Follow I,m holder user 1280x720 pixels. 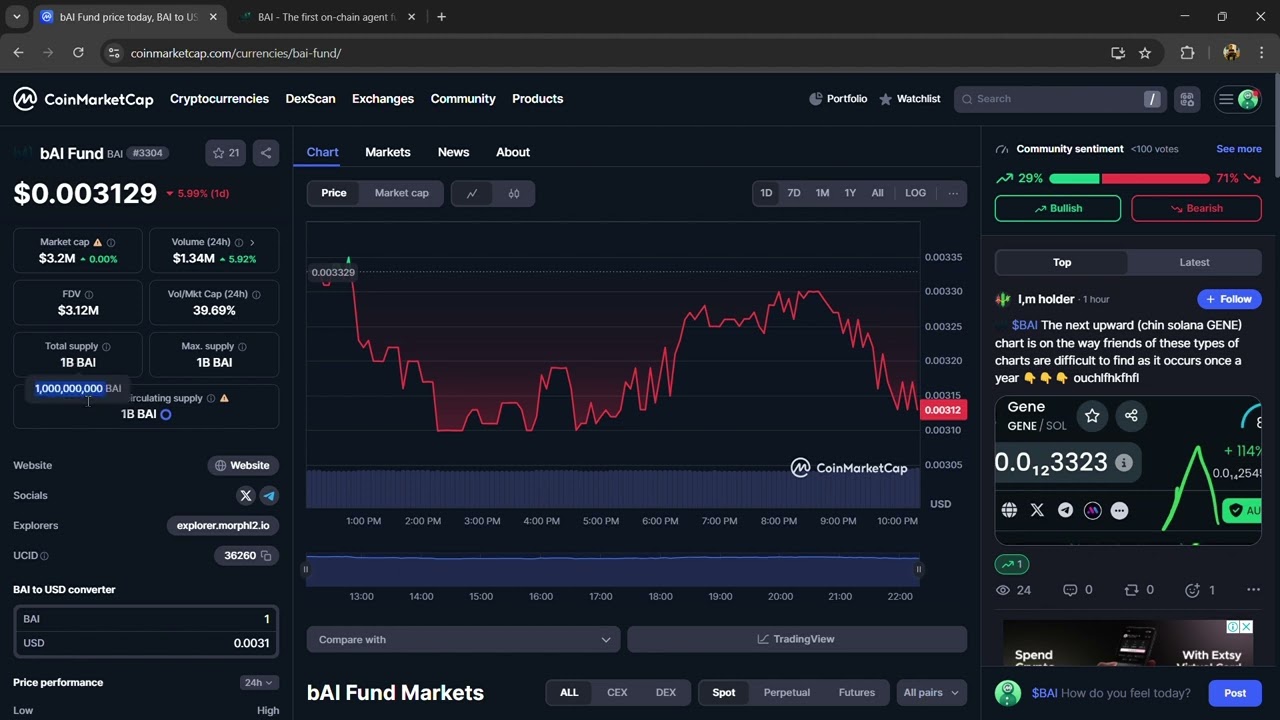click(x=1229, y=299)
